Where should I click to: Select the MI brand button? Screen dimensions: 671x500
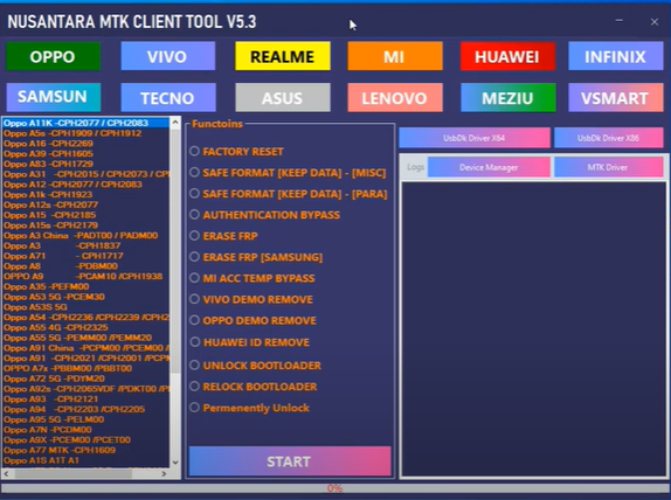tap(395, 56)
